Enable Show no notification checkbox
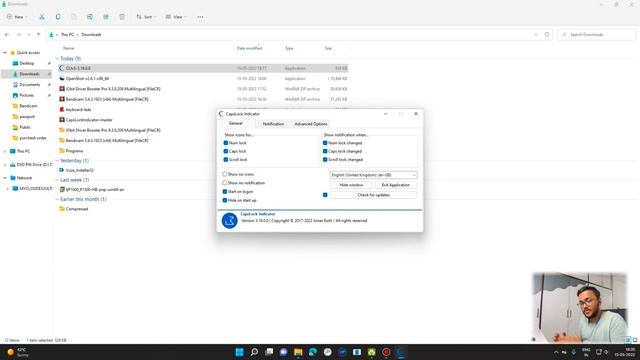640x360 pixels. [225, 183]
